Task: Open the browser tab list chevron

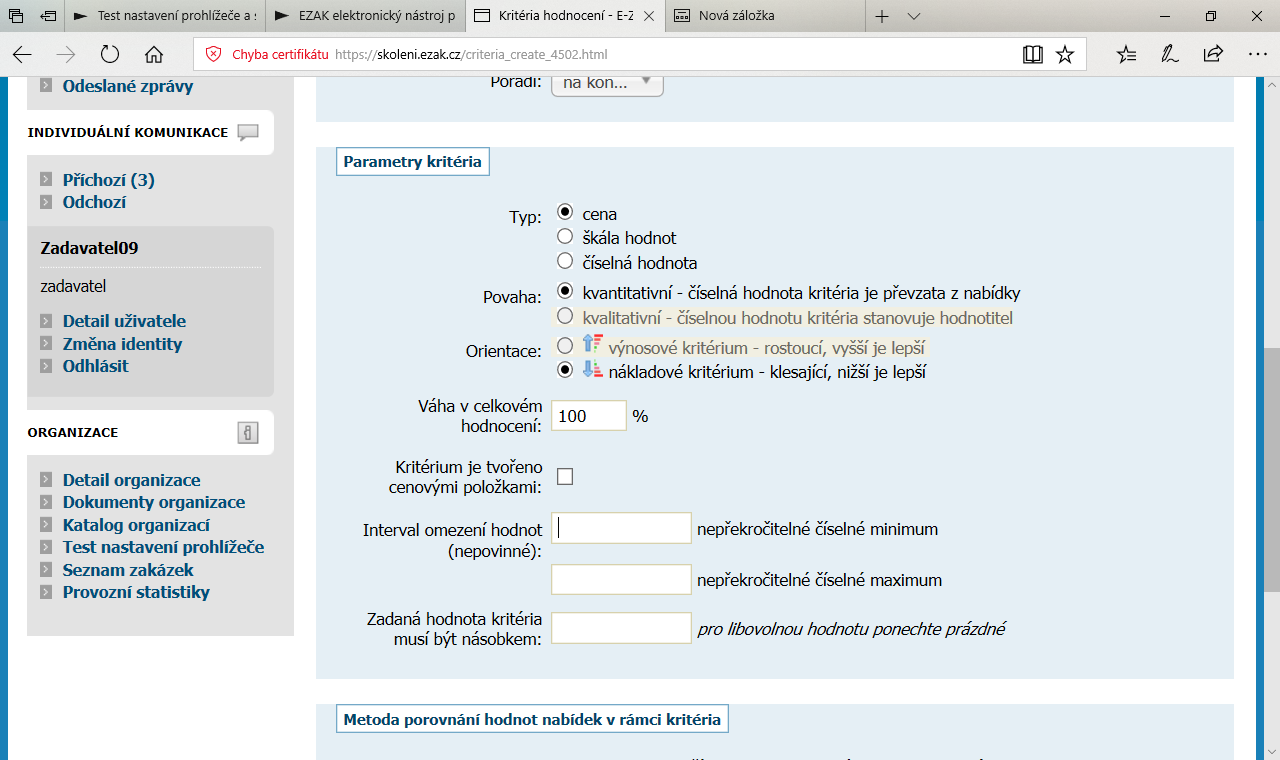Action: tap(914, 16)
